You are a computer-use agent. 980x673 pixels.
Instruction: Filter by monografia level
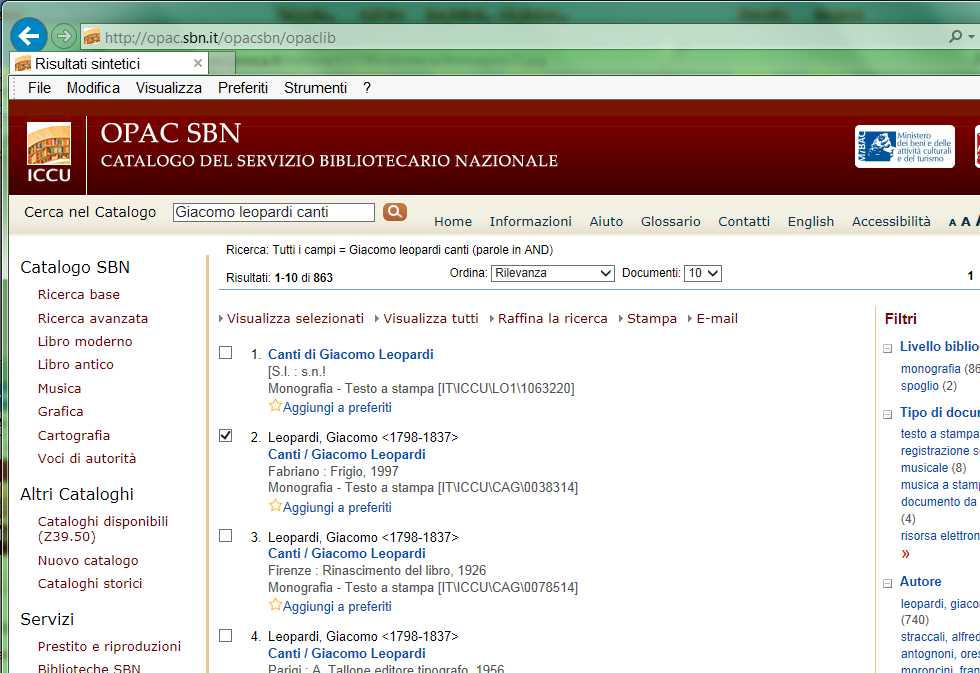point(931,369)
